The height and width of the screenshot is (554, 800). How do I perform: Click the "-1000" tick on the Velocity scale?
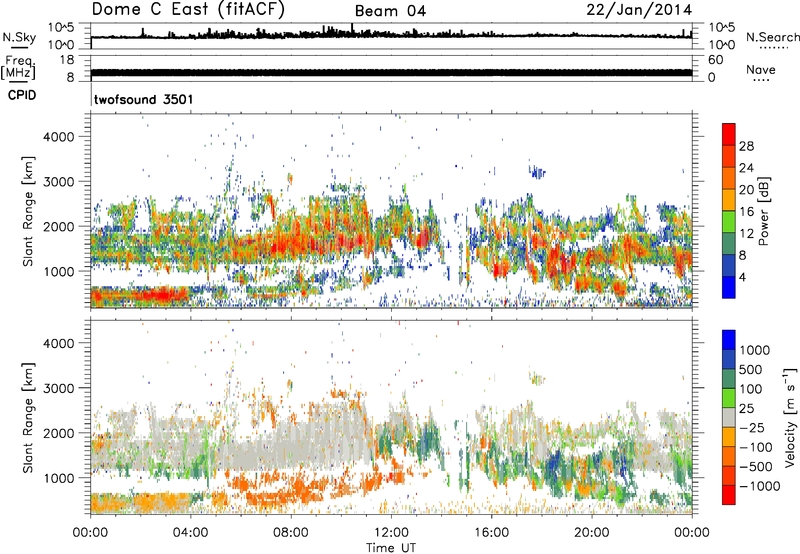759,486
